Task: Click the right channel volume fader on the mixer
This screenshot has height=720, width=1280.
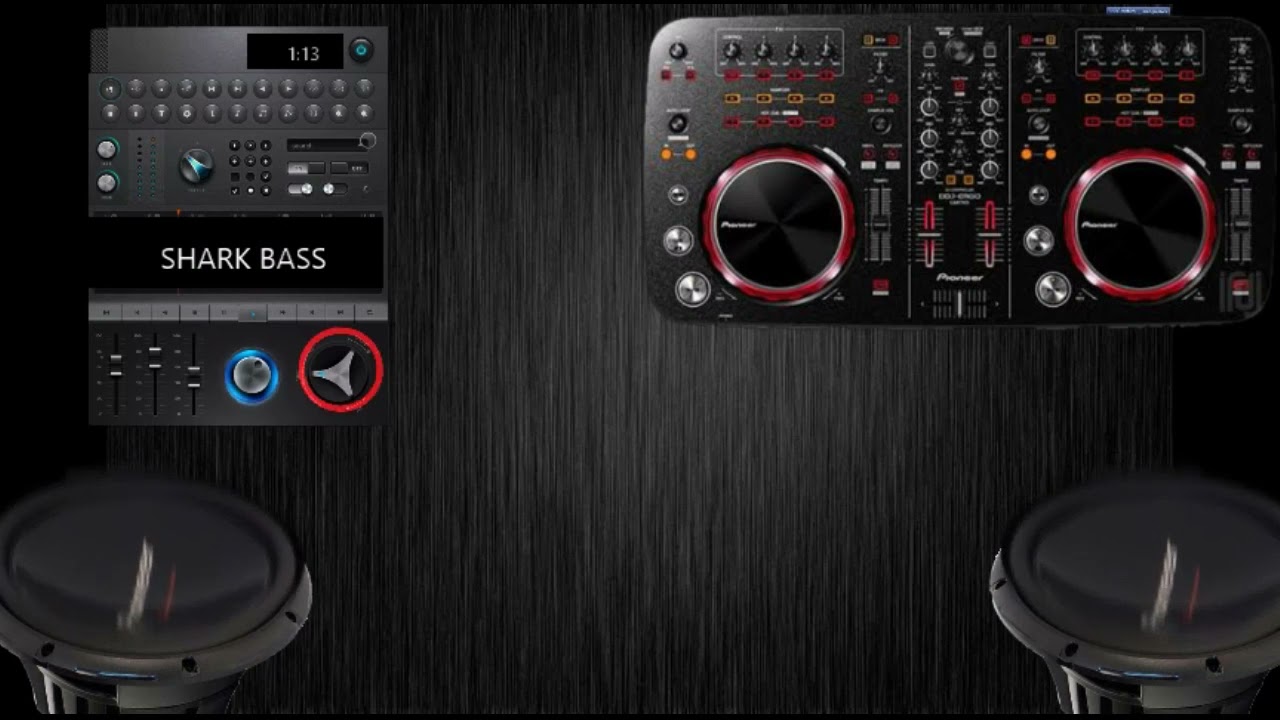Action: (x=990, y=233)
